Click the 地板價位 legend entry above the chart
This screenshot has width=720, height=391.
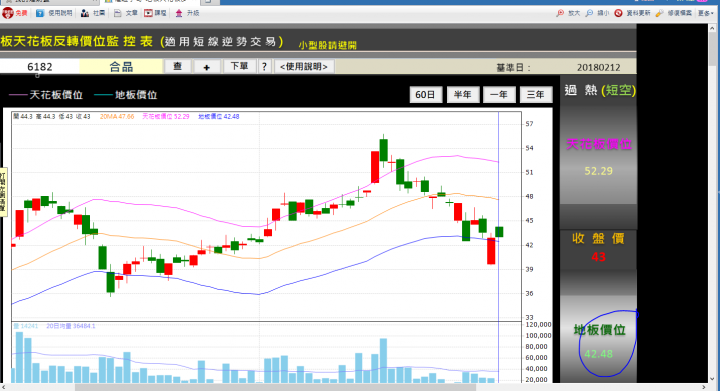click(126, 95)
